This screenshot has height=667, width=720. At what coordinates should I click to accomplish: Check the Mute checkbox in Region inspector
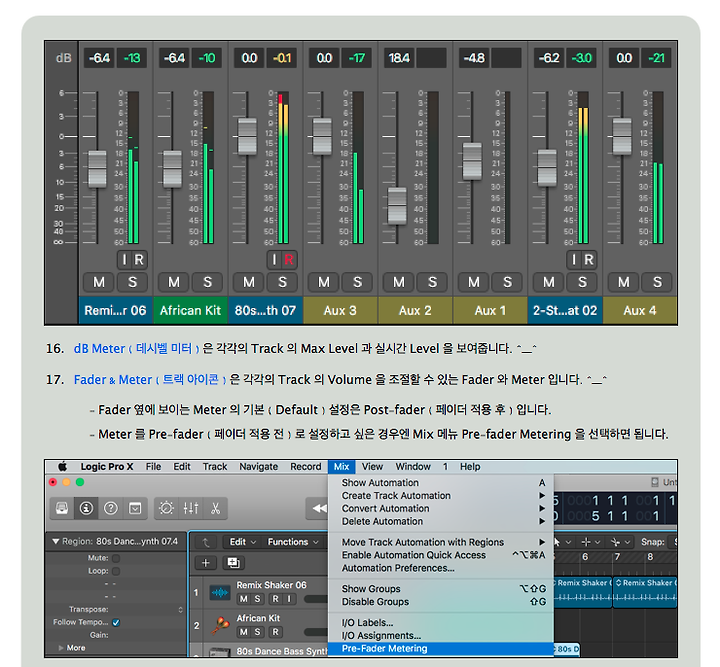click(116, 558)
